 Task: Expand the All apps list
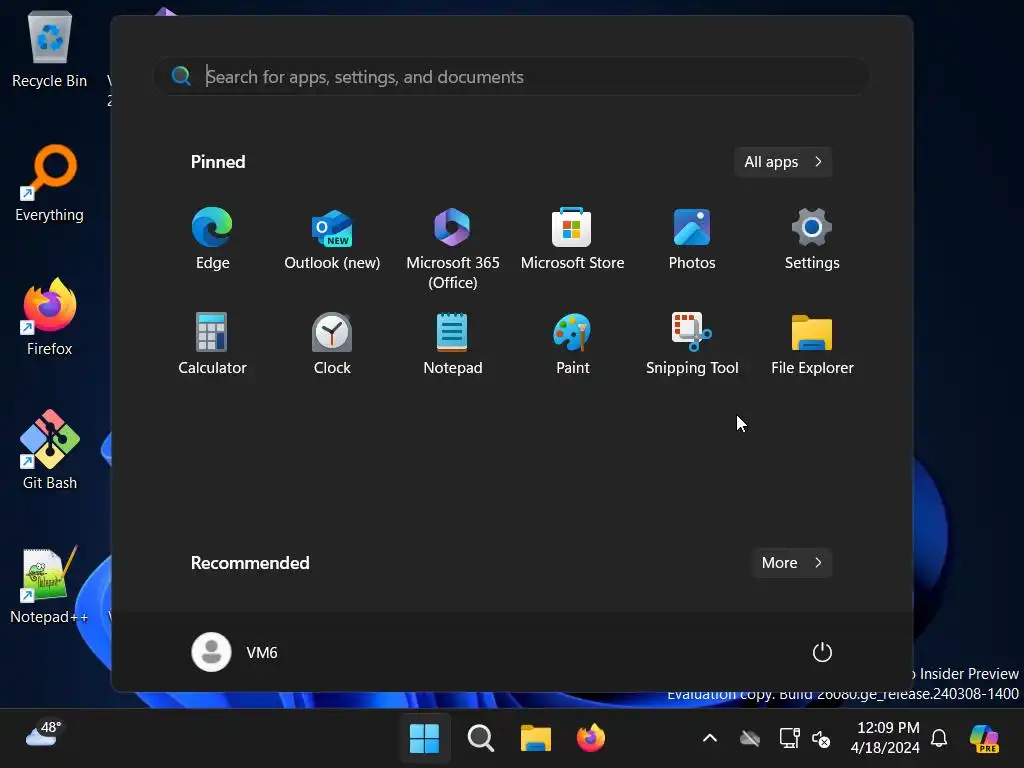pyautogui.click(x=782, y=162)
